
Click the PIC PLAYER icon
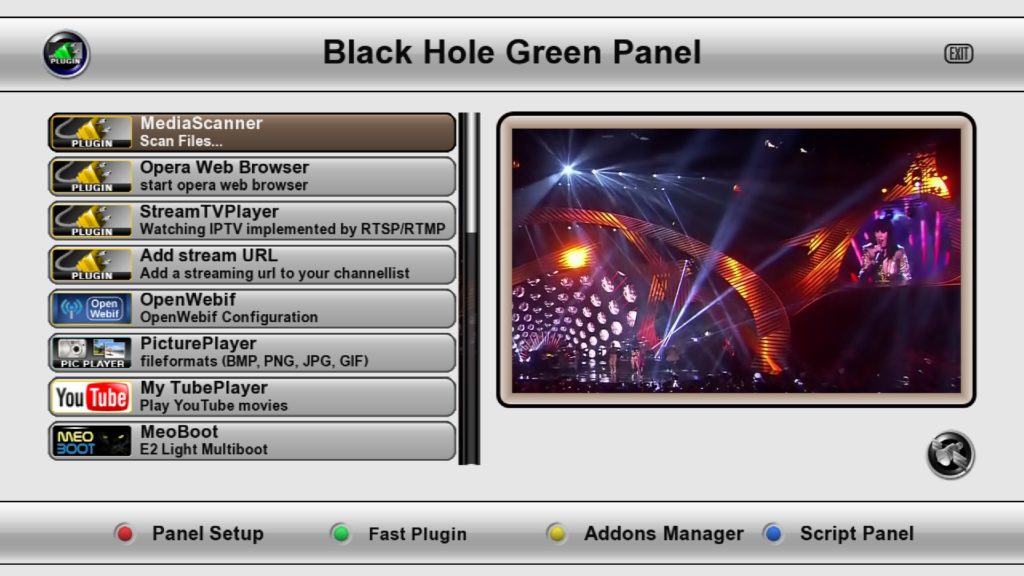92,353
